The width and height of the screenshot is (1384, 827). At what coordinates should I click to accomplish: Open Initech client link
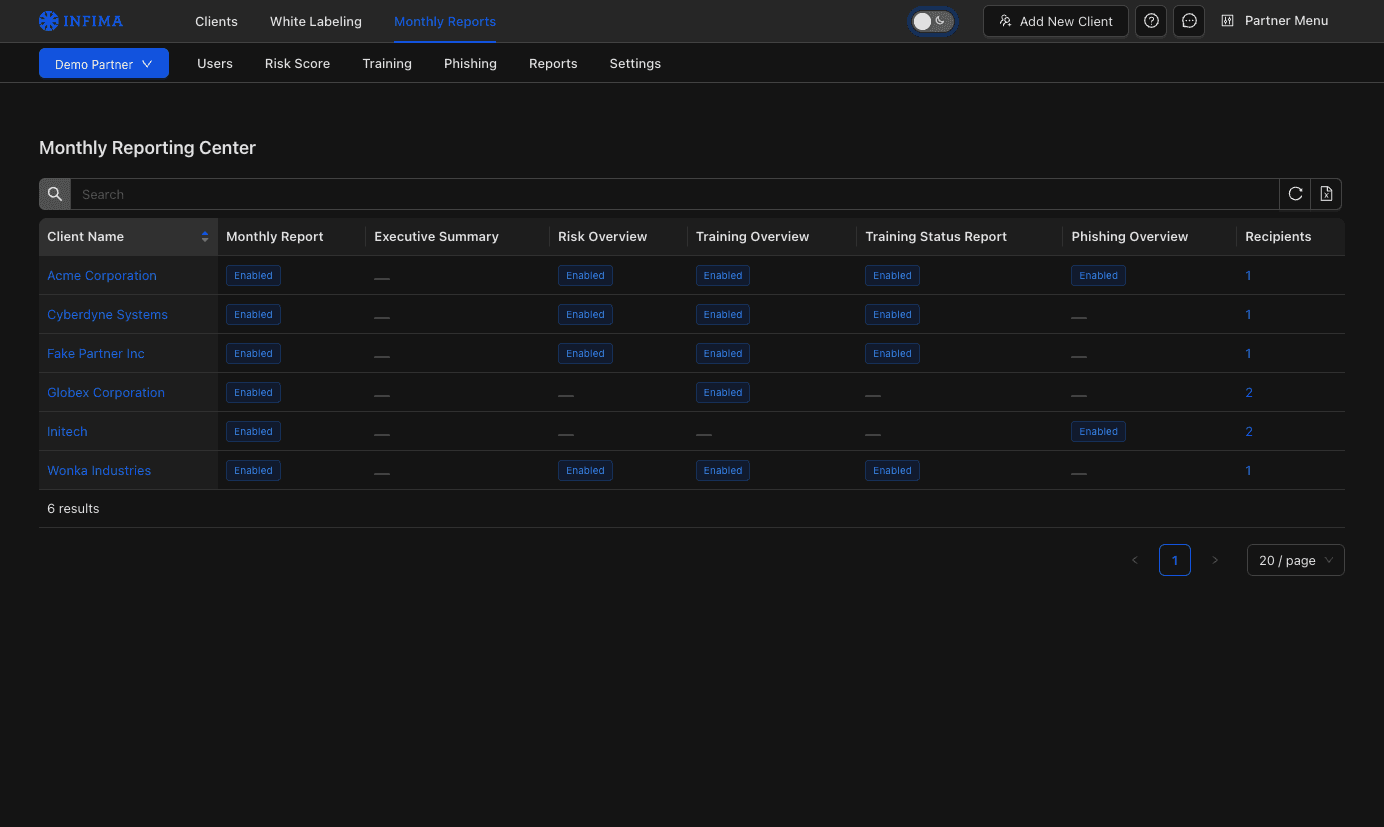point(67,431)
